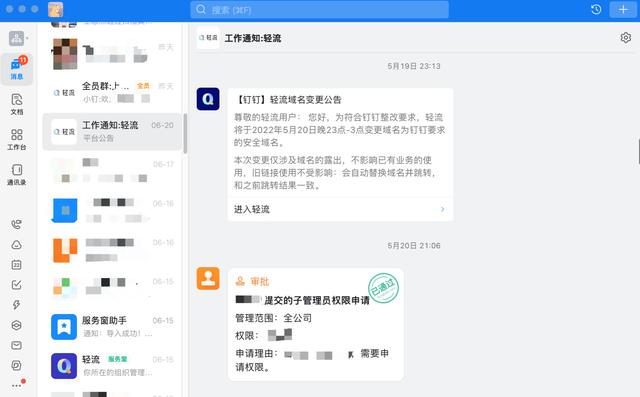Open the conversation dated 06-15 with colorful avatar

pyautogui.click(x=112, y=288)
